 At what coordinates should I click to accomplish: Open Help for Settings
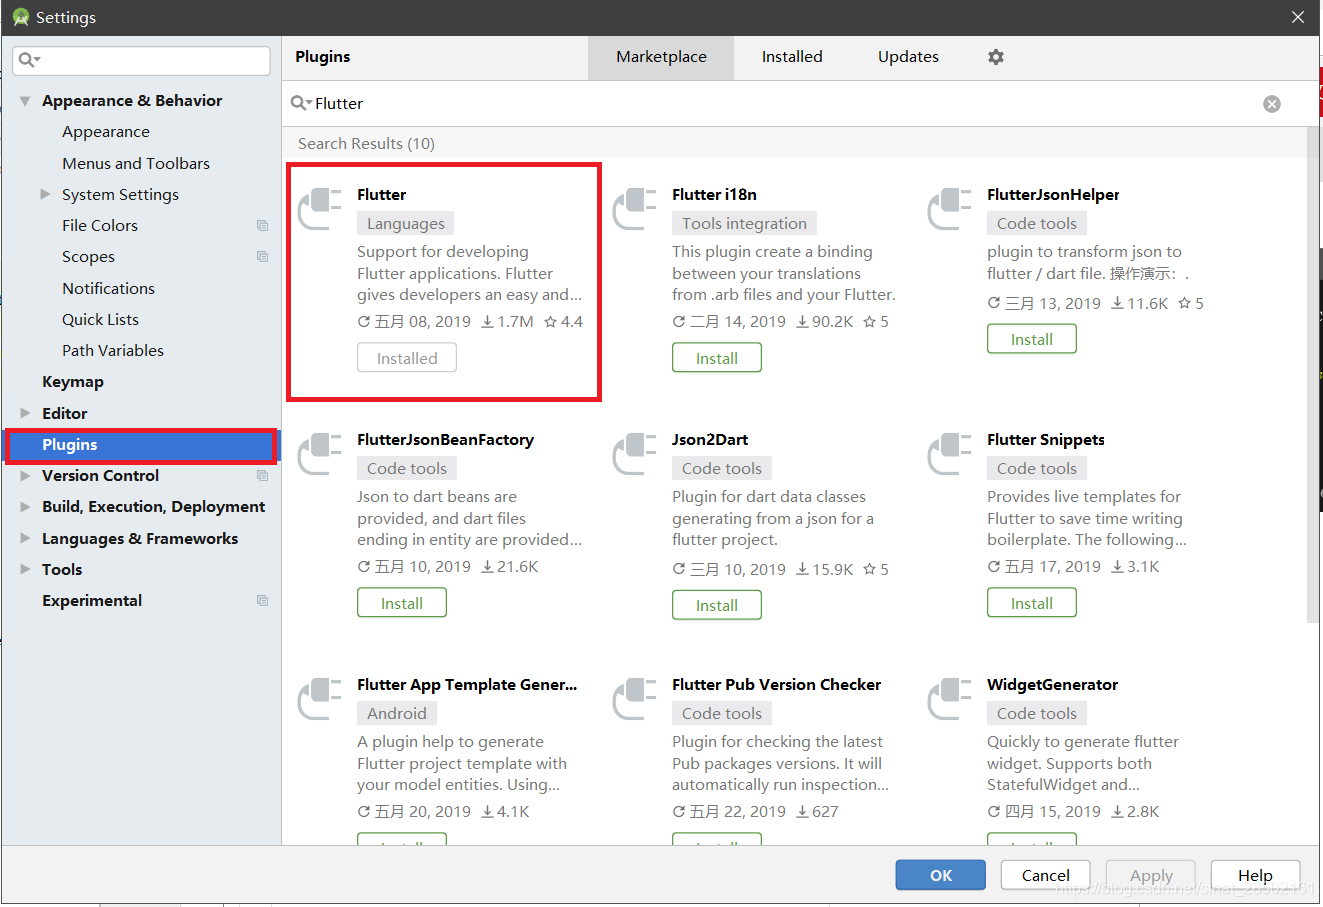[x=1255, y=875]
